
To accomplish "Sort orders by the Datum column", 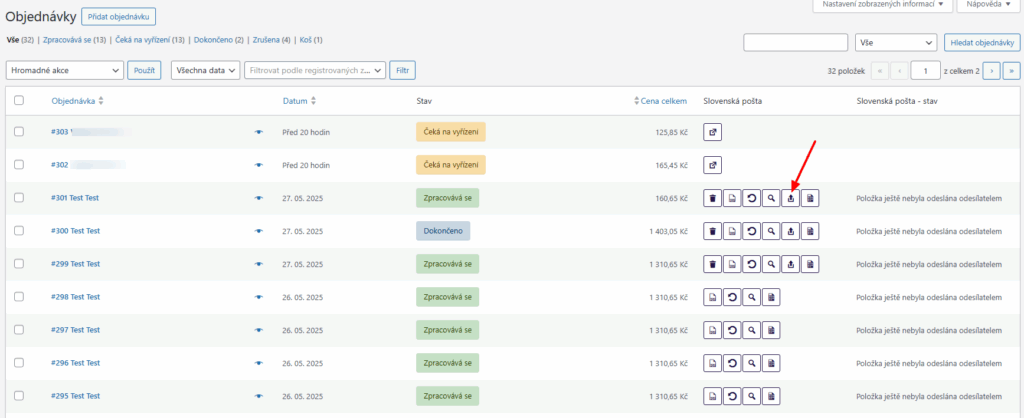I will pyautogui.click(x=299, y=101).
